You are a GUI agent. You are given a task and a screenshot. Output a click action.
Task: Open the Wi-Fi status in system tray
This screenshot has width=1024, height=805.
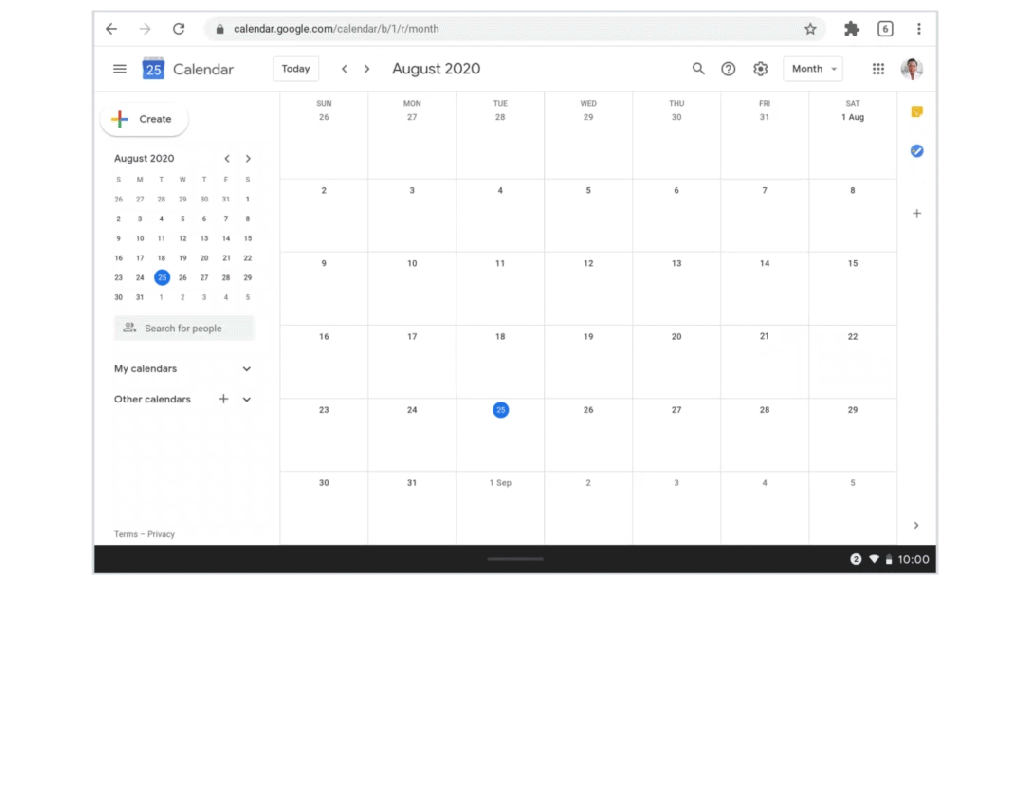pos(874,560)
